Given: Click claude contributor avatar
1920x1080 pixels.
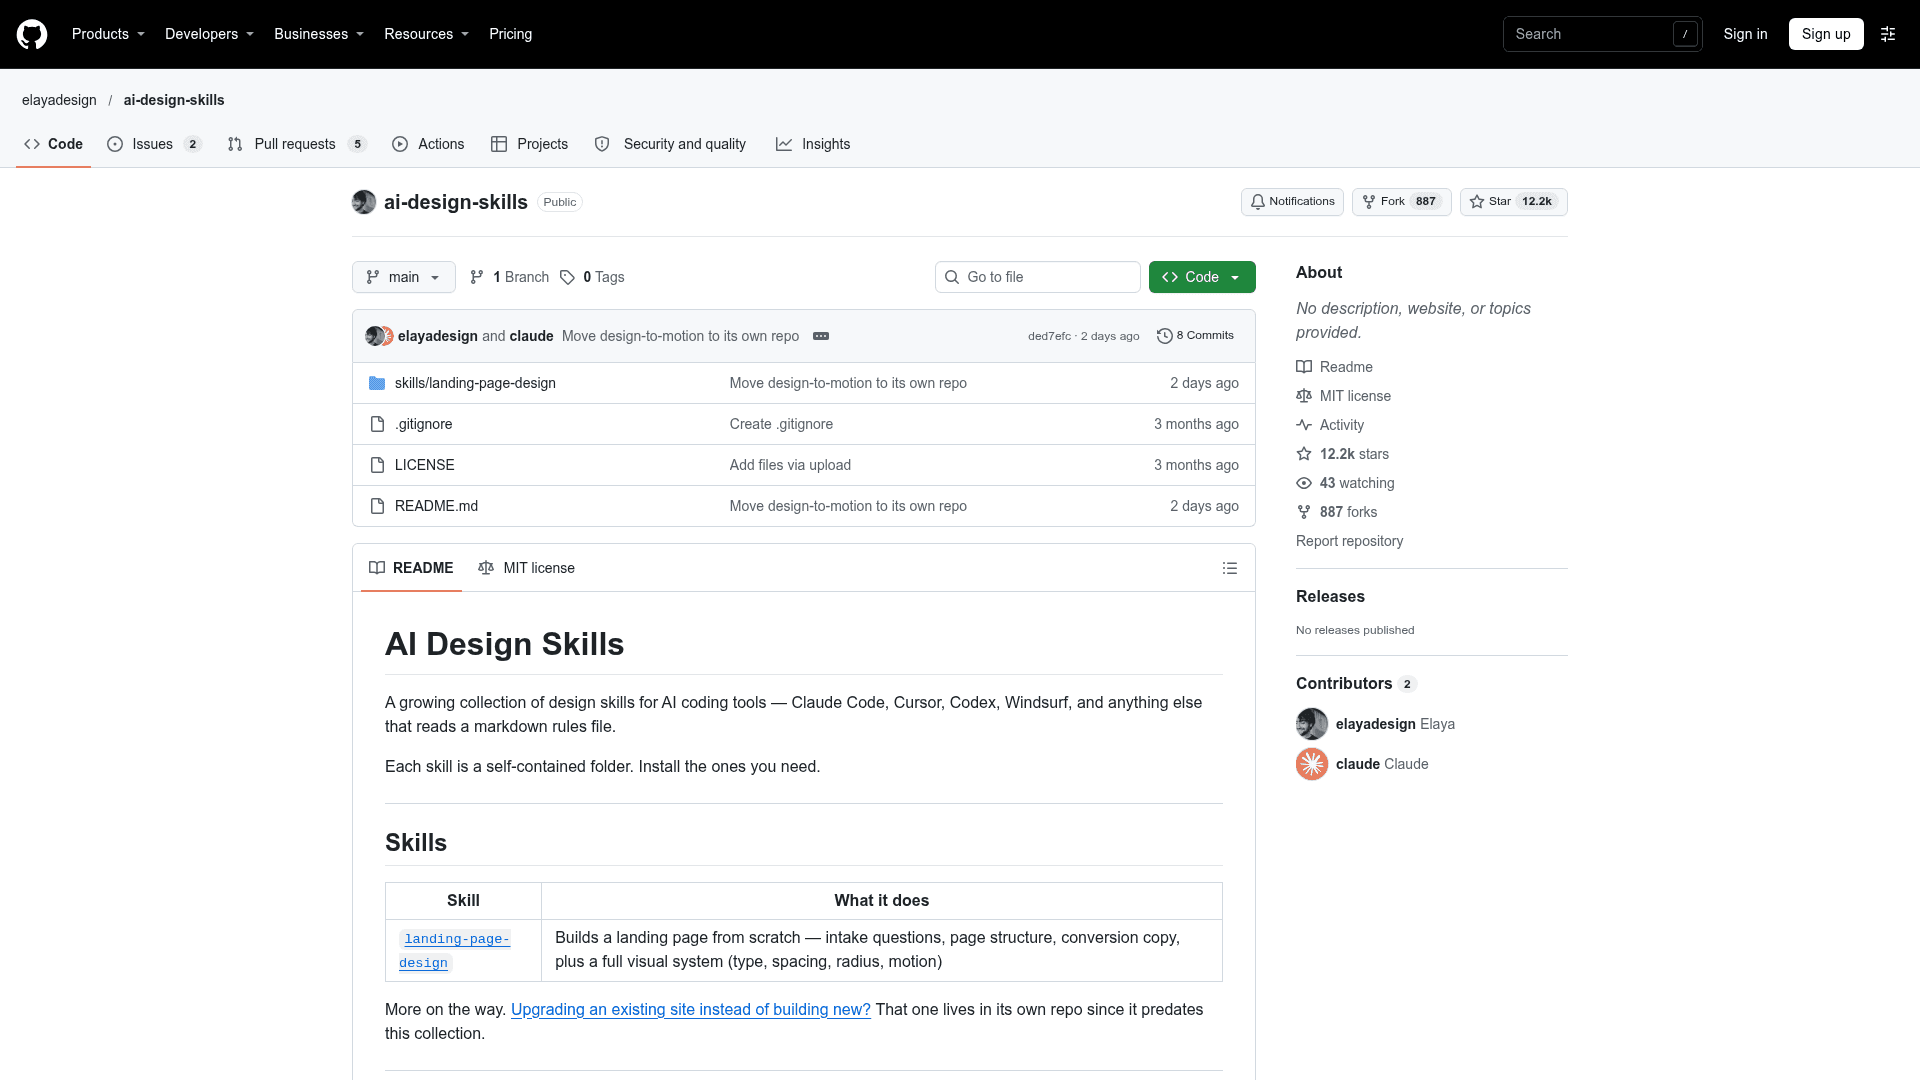Looking at the screenshot, I should pyautogui.click(x=1312, y=764).
